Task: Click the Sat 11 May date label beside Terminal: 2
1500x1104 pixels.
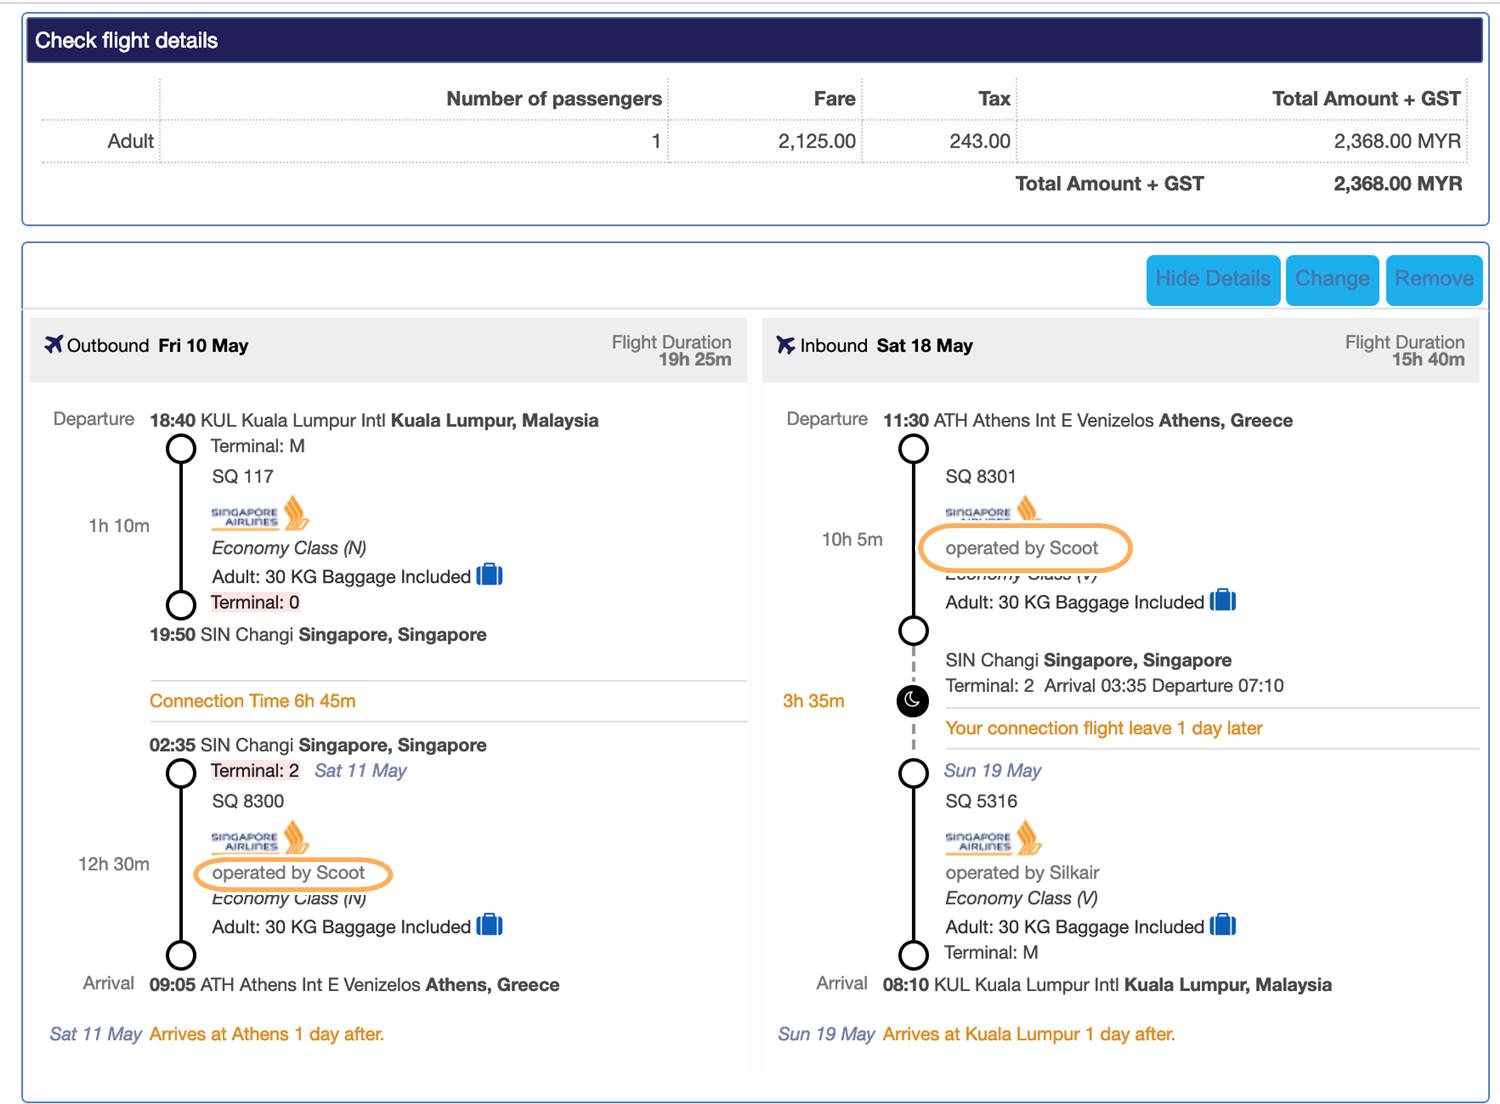Action: pyautogui.click(x=360, y=771)
